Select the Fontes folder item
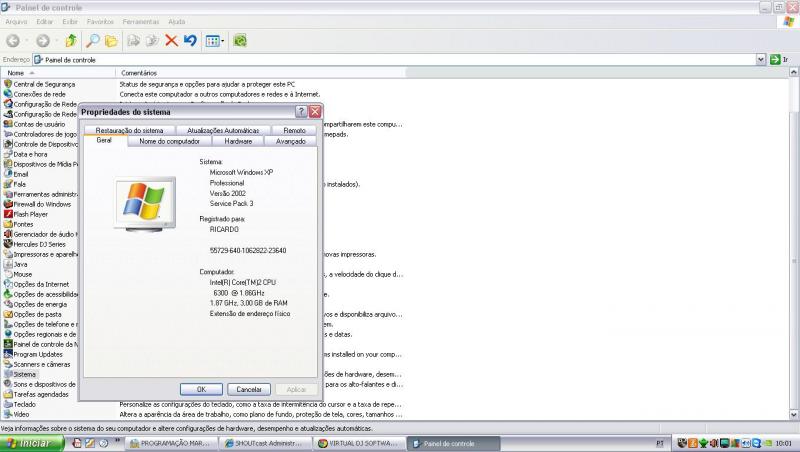 point(18,224)
